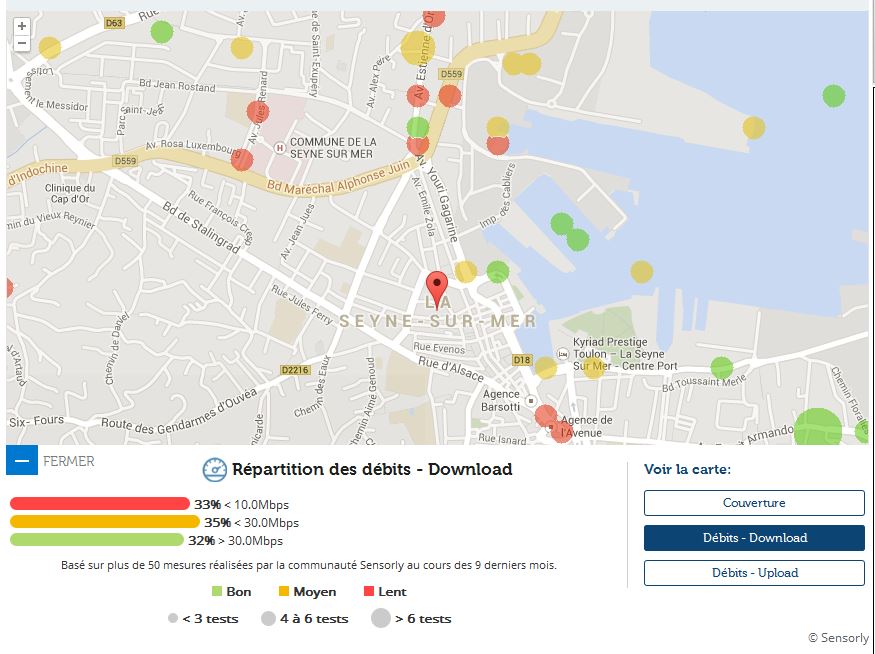Click the hospital H marker near Commune de la Seyne

(x=278, y=147)
